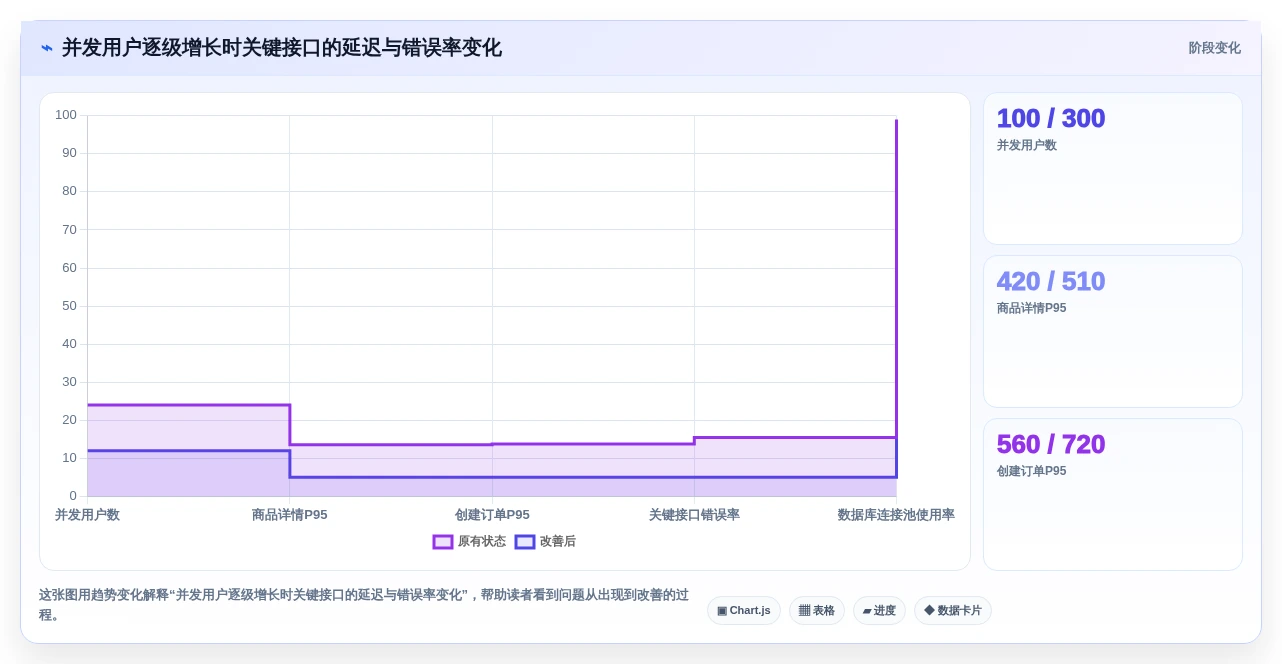Click the 创建订单P95 x-axis label
The width and height of the screenshot is (1282, 664).
click(492, 515)
